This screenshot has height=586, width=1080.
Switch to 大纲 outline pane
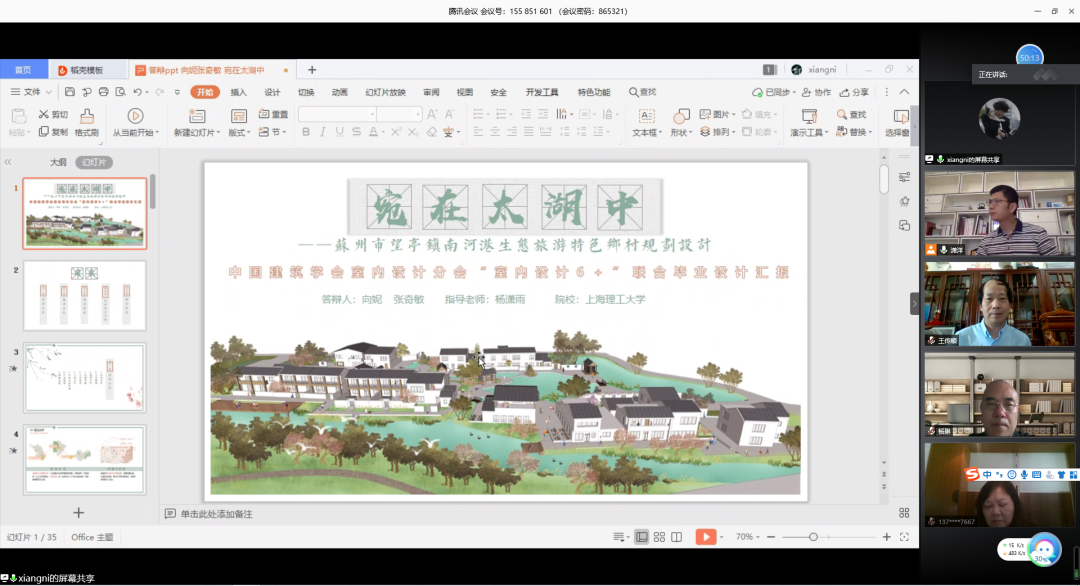(58, 163)
